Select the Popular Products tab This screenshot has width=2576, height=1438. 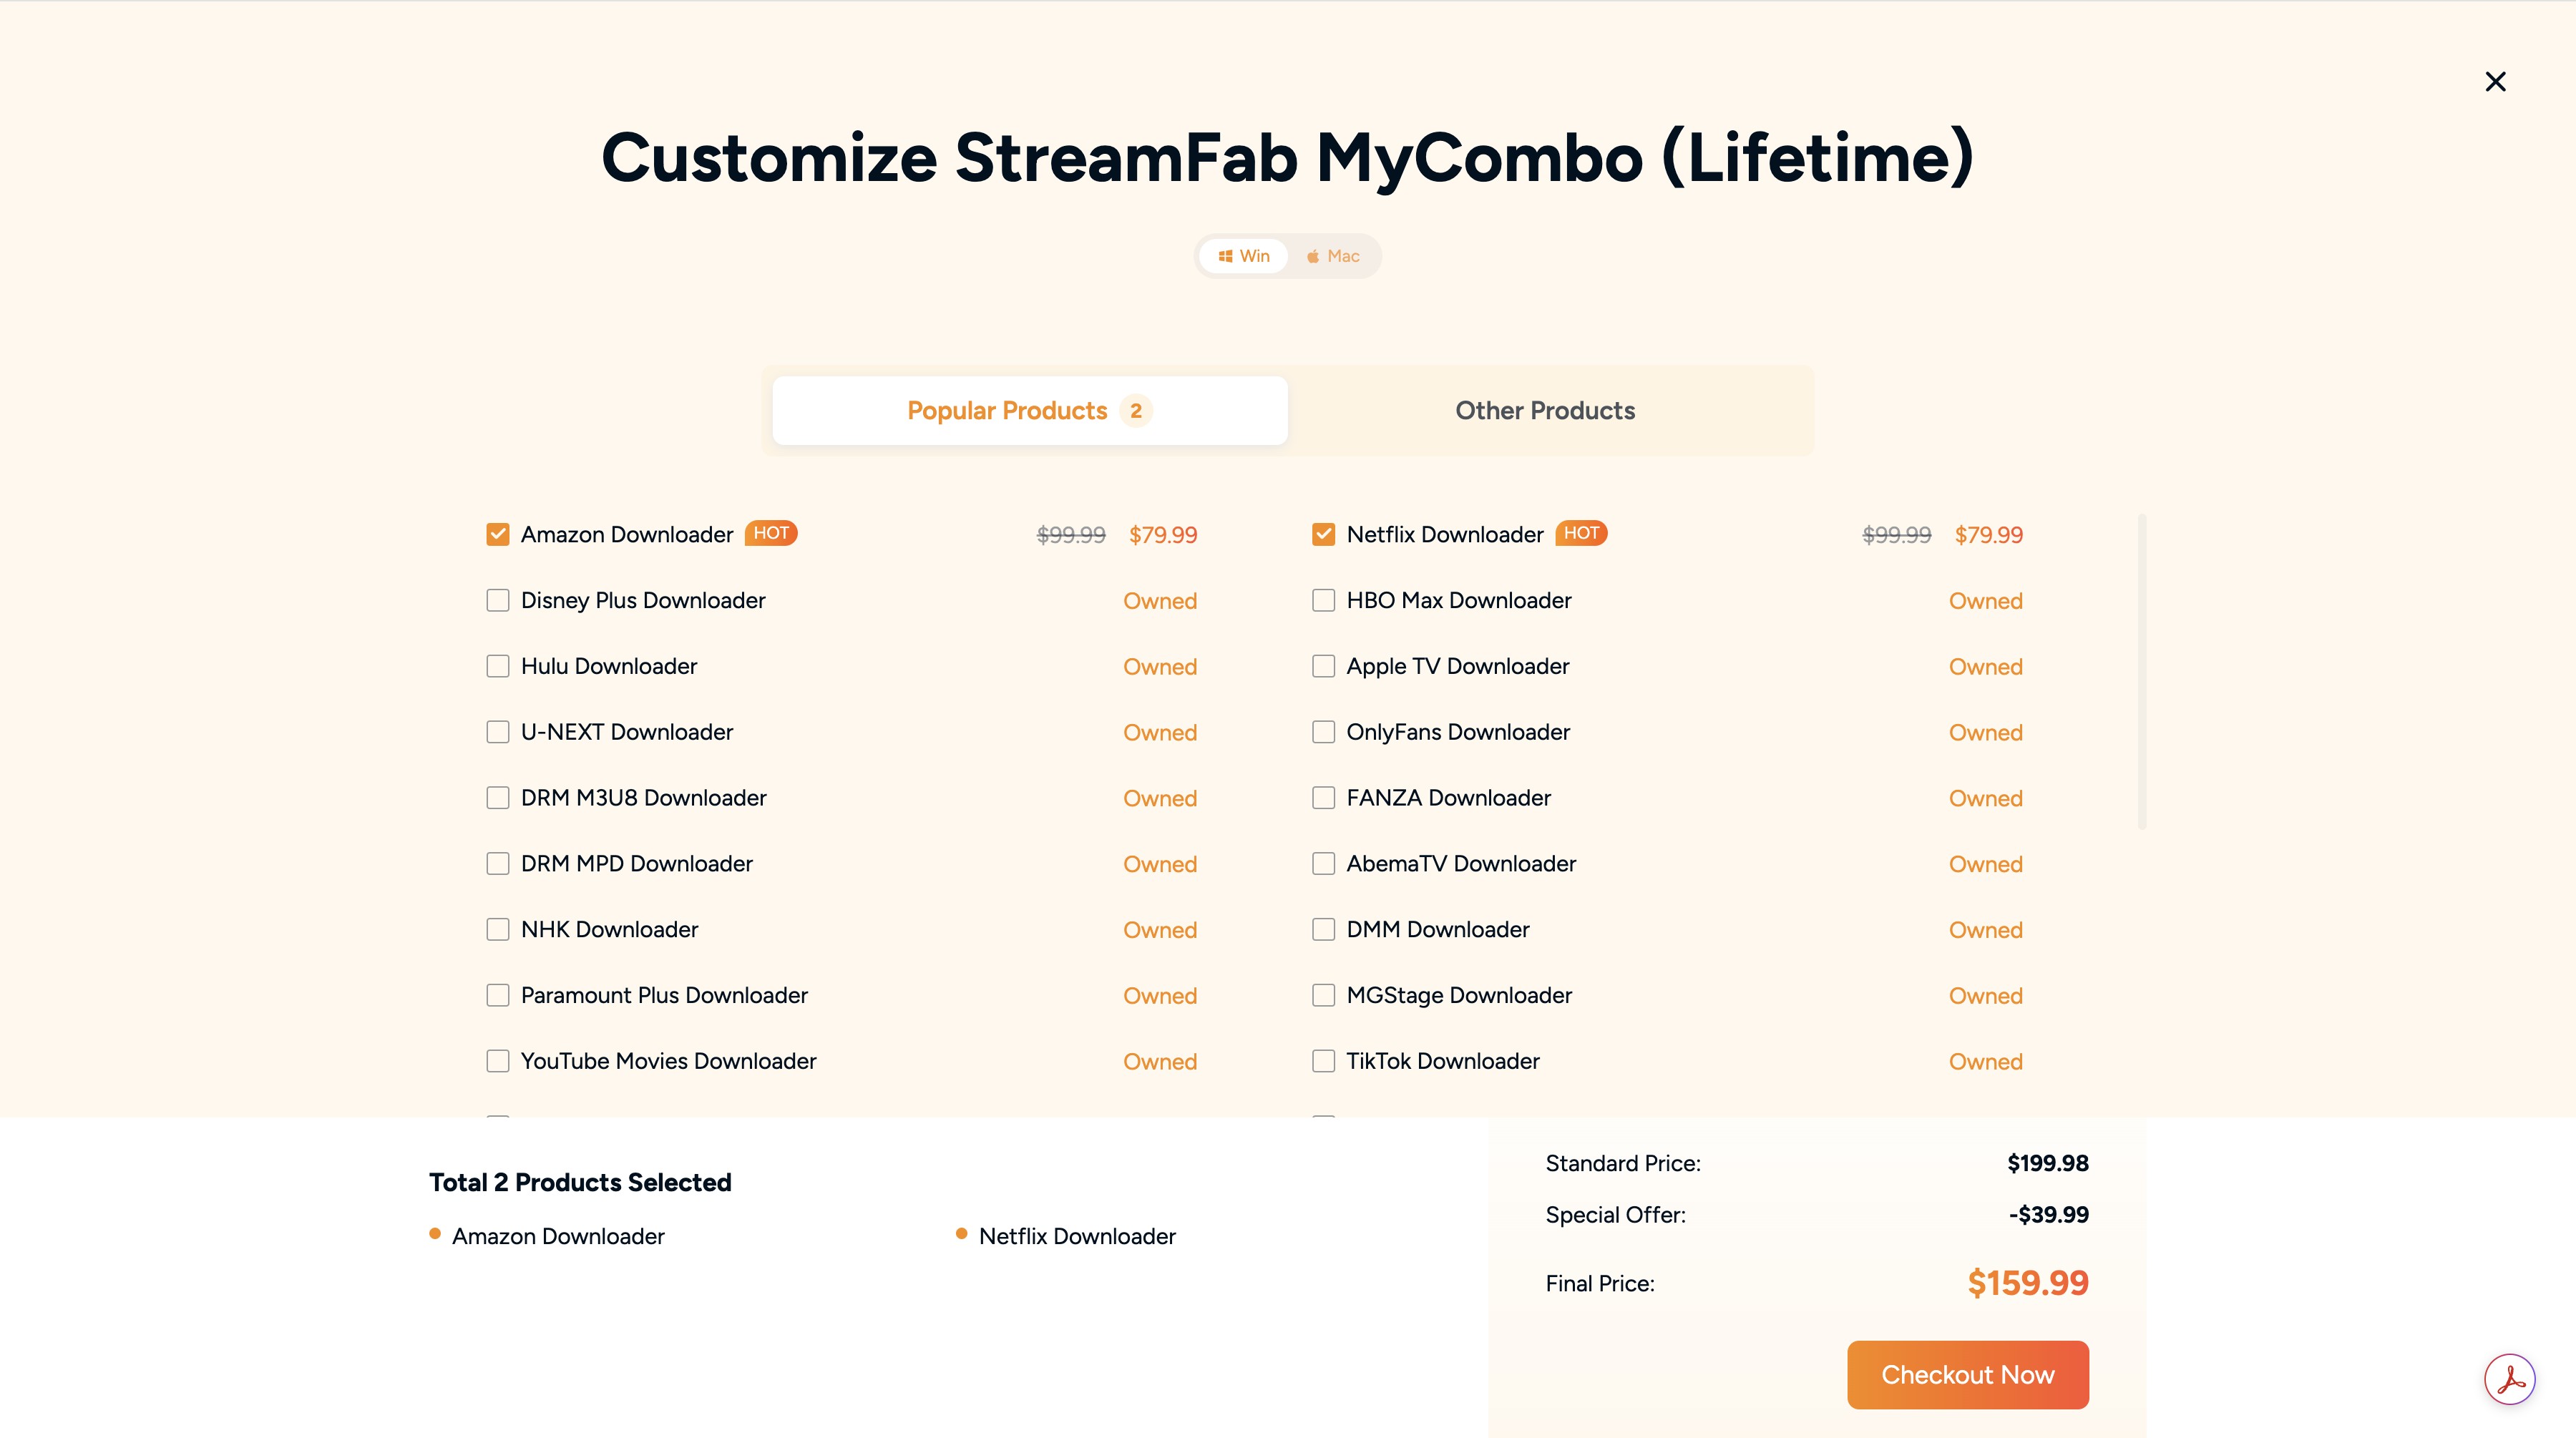1028,410
